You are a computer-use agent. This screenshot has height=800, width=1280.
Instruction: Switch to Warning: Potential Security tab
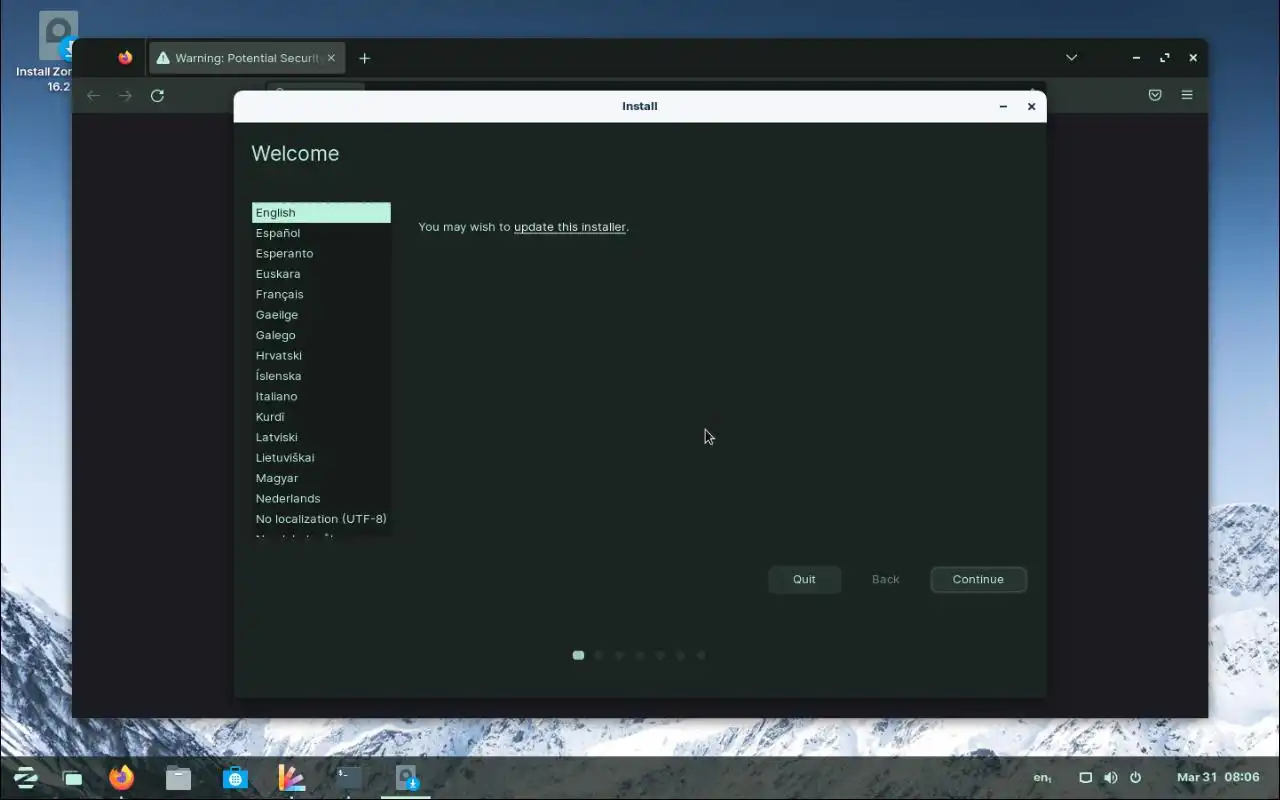(247, 58)
